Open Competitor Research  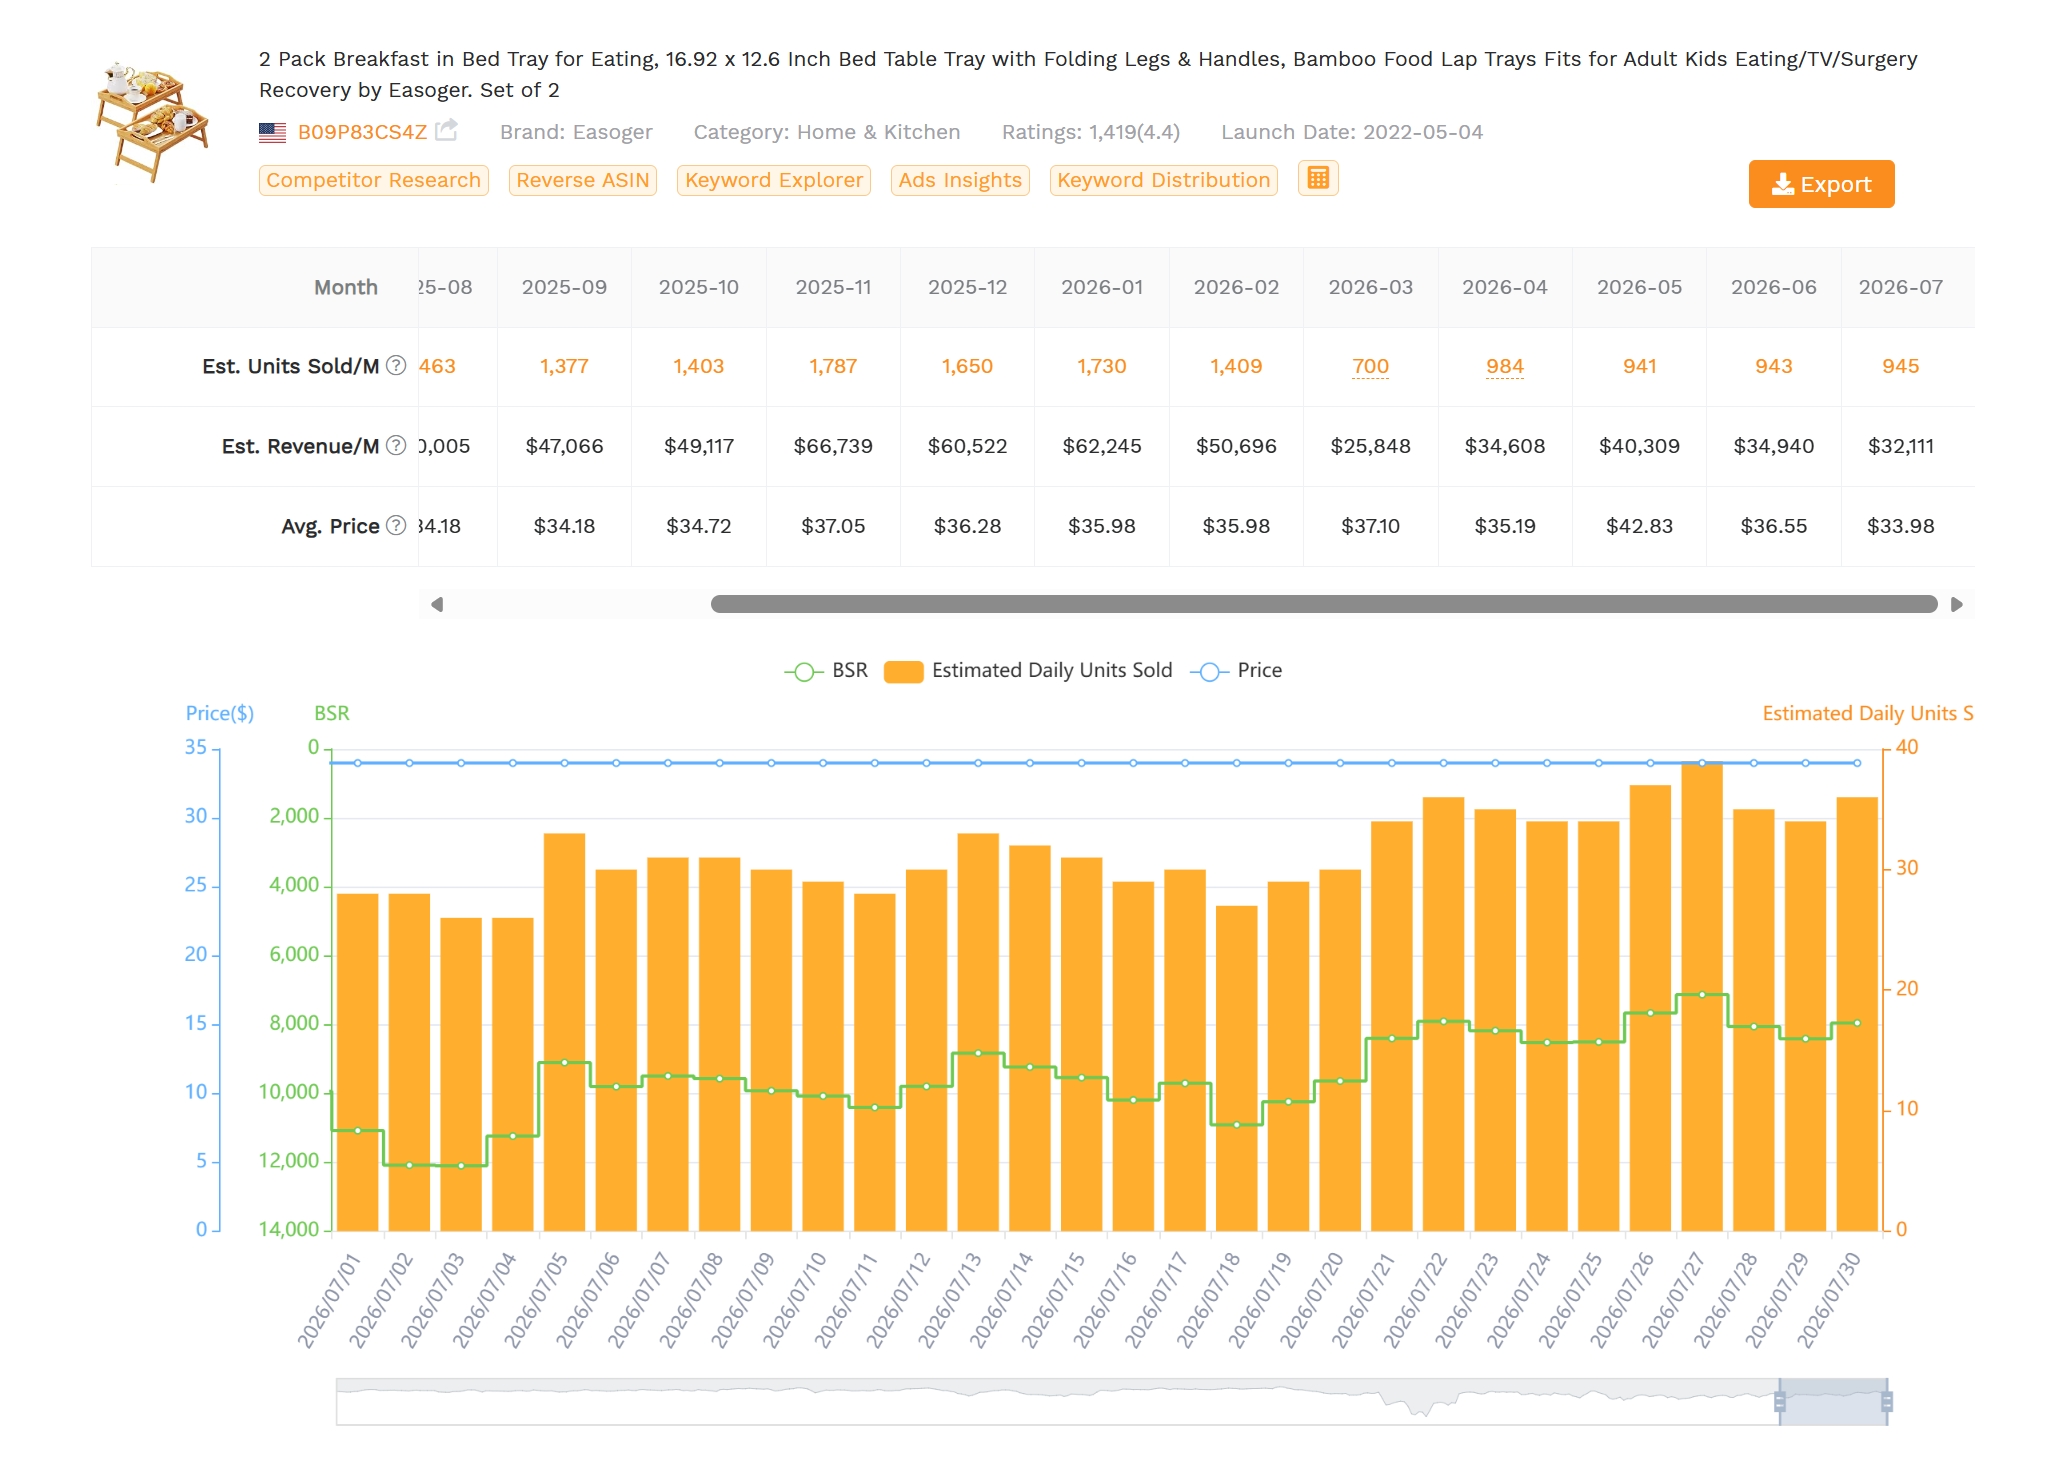(373, 180)
